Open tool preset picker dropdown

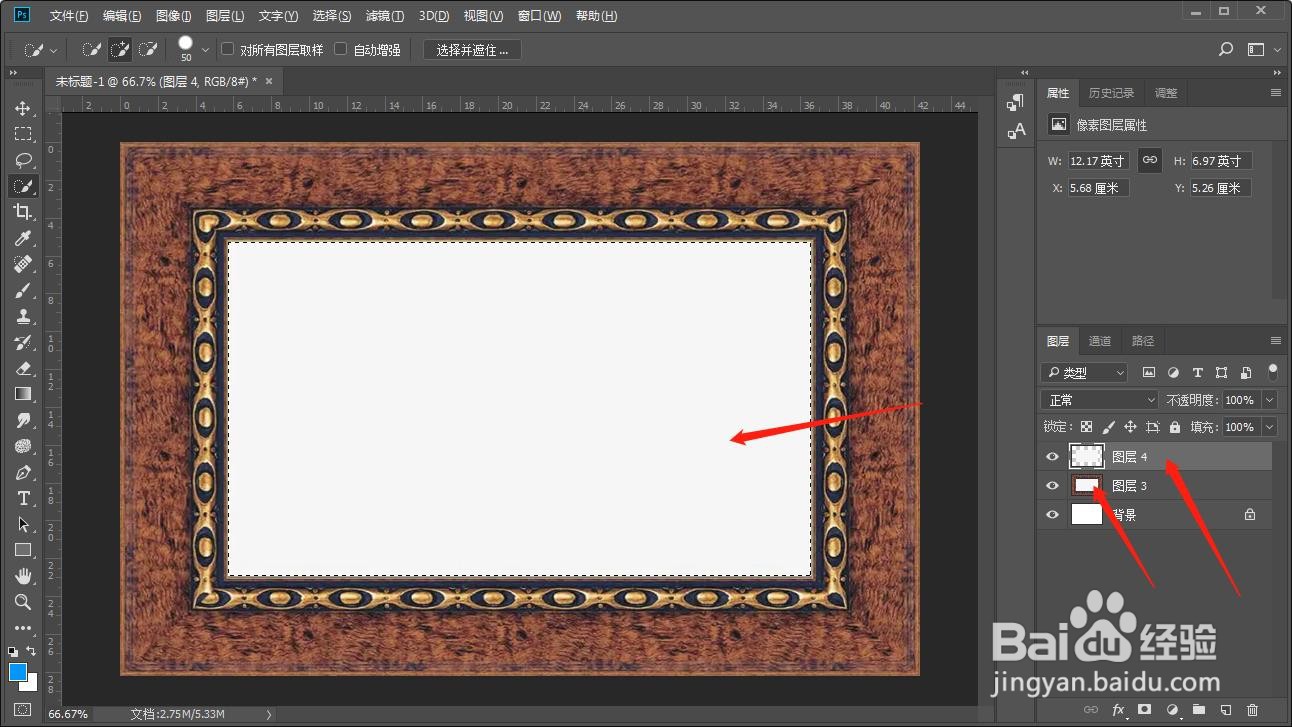click(x=53, y=49)
